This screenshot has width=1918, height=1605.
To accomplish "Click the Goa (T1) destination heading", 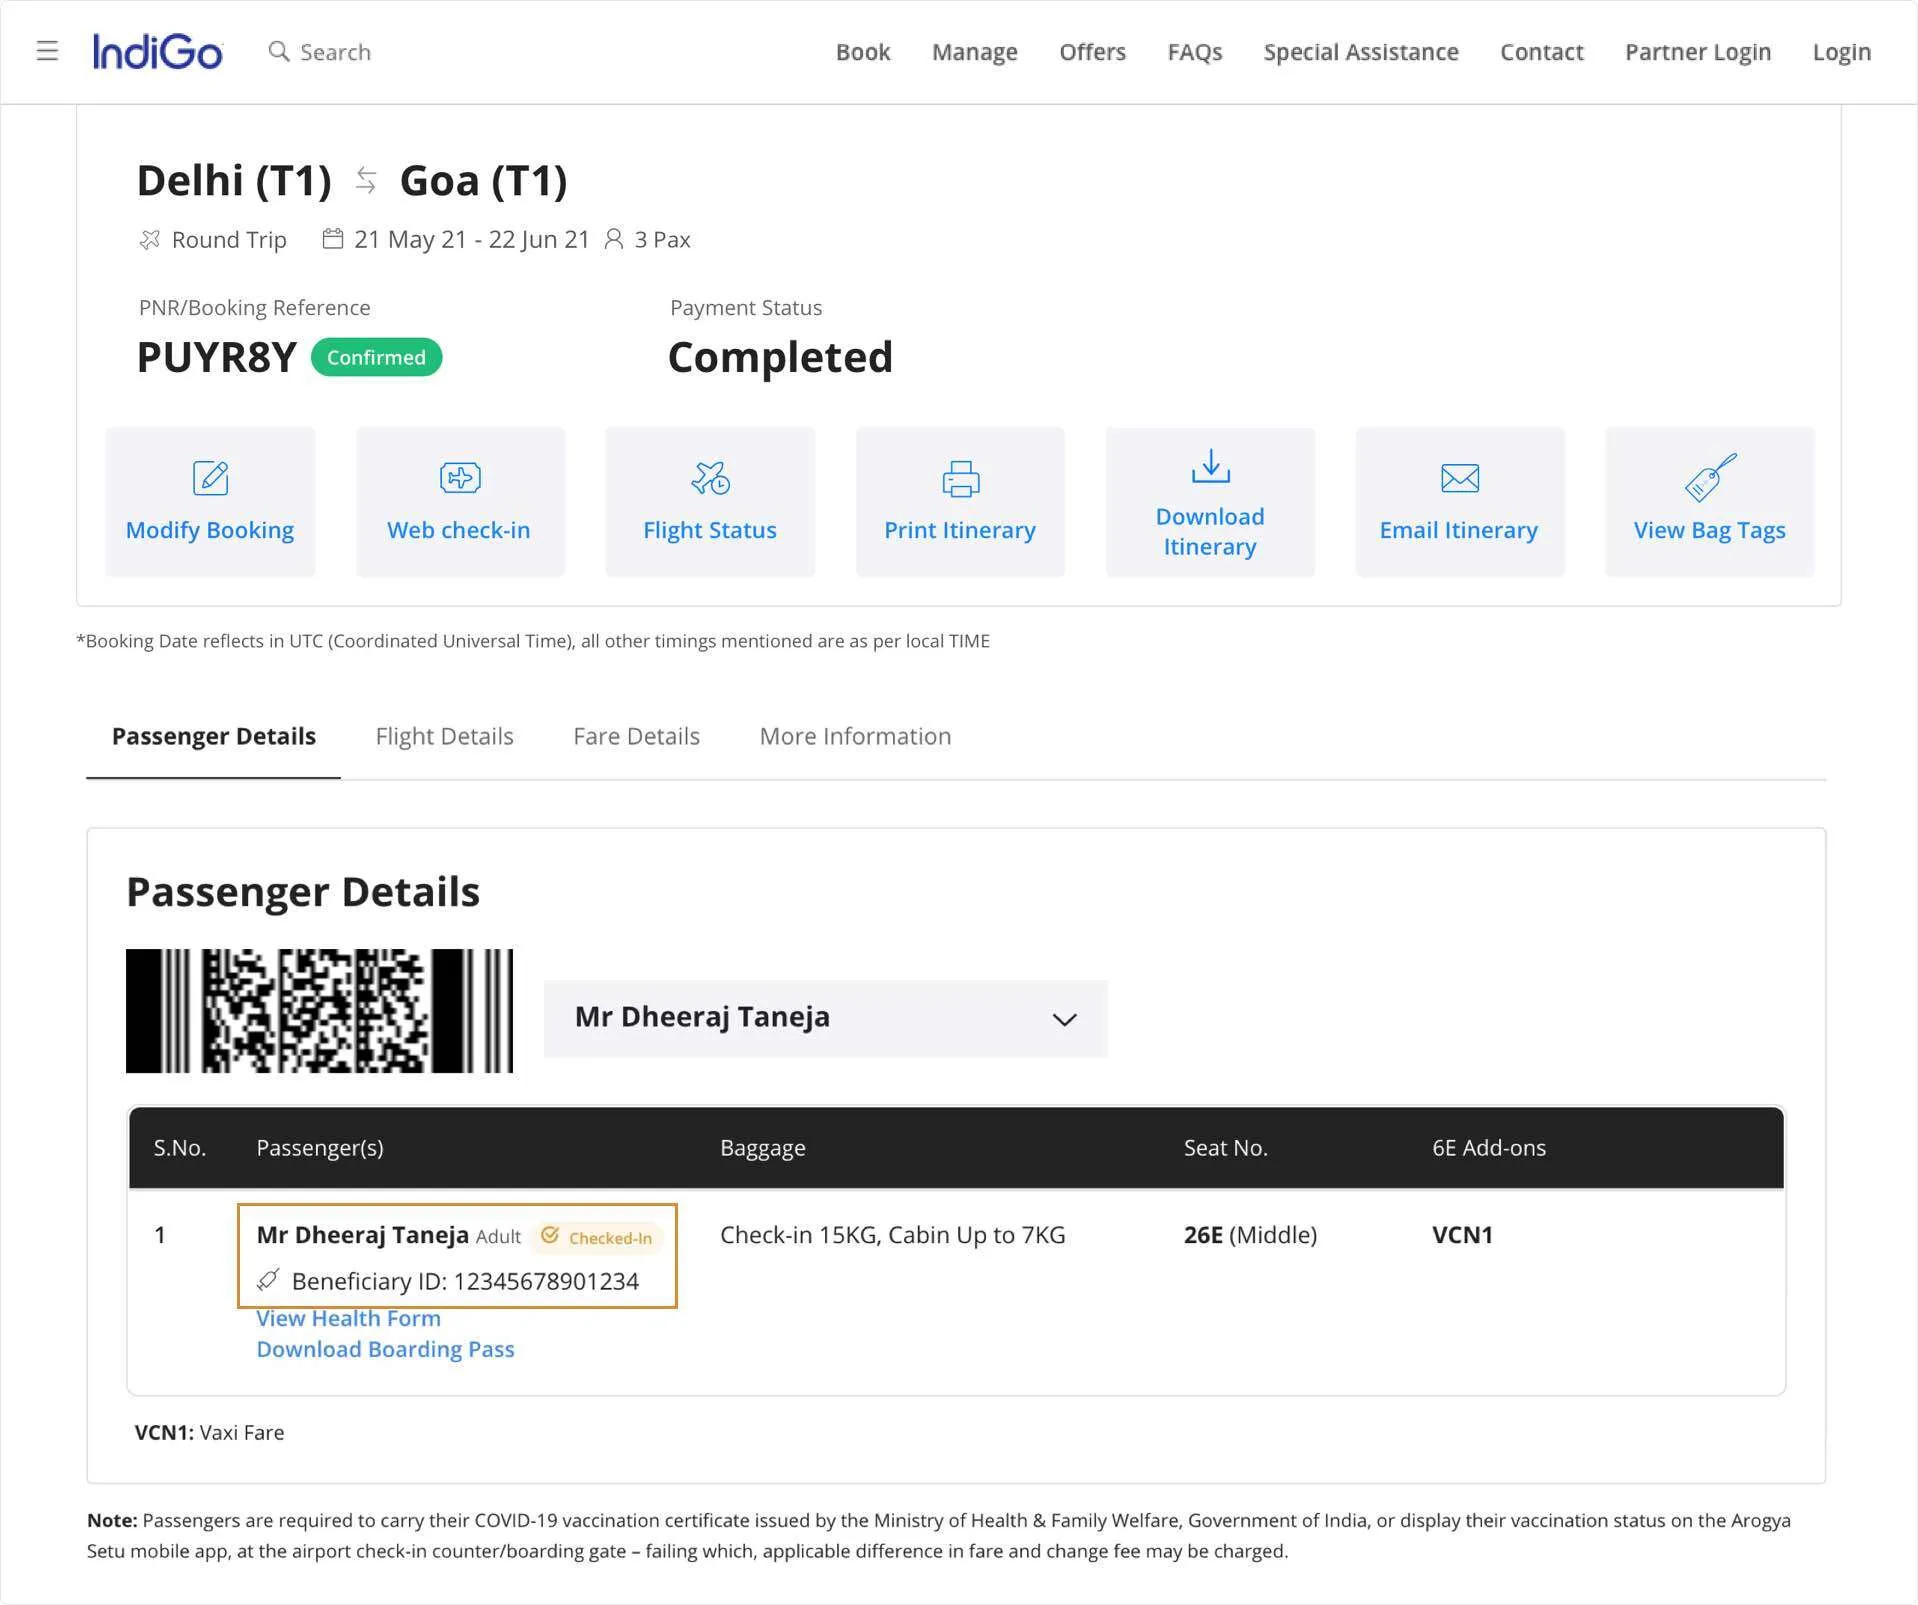I will 484,181.
